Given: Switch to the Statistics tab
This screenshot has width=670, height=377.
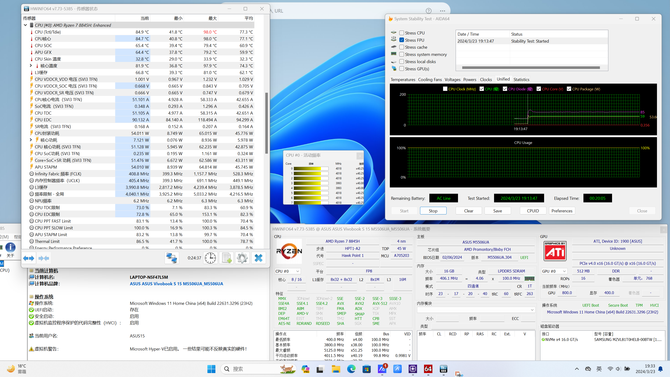Looking at the screenshot, I should pos(521,80).
